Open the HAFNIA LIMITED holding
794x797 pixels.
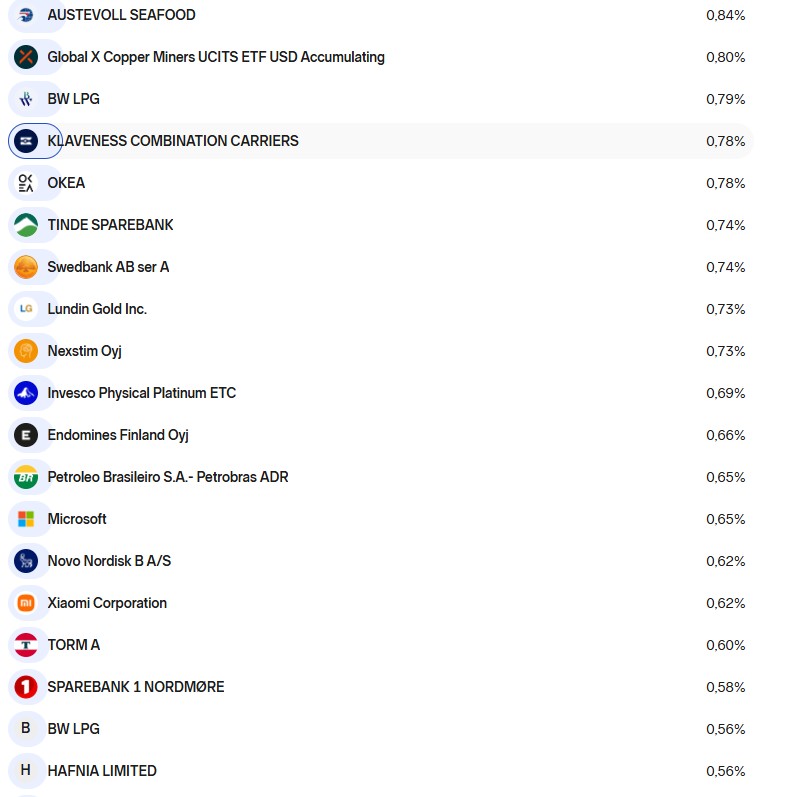(102, 771)
